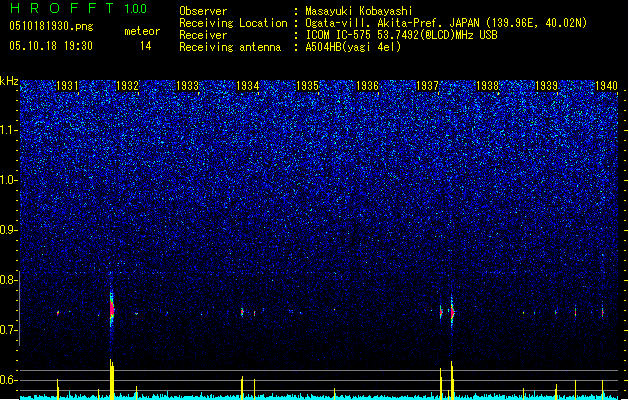Image resolution: width=629 pixels, height=400 pixels.
Task: Click the 1933 time marker
Action: (187, 86)
